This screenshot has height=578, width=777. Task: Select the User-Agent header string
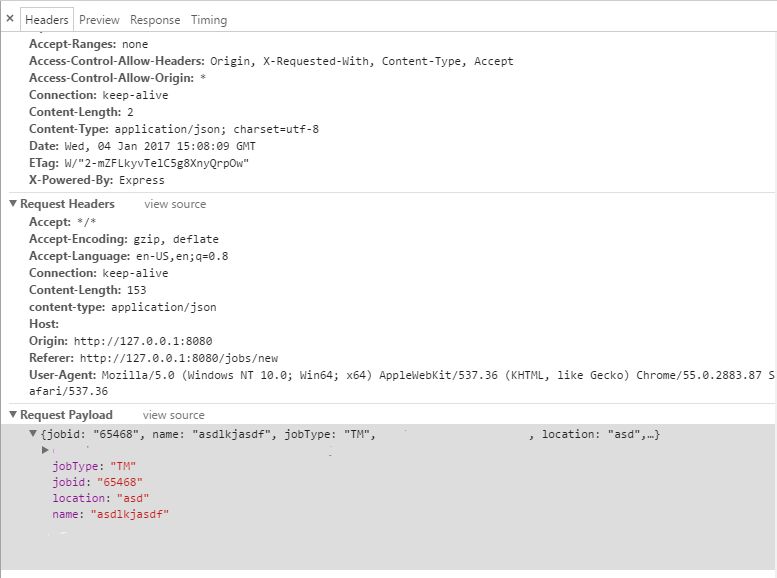click(x=401, y=383)
